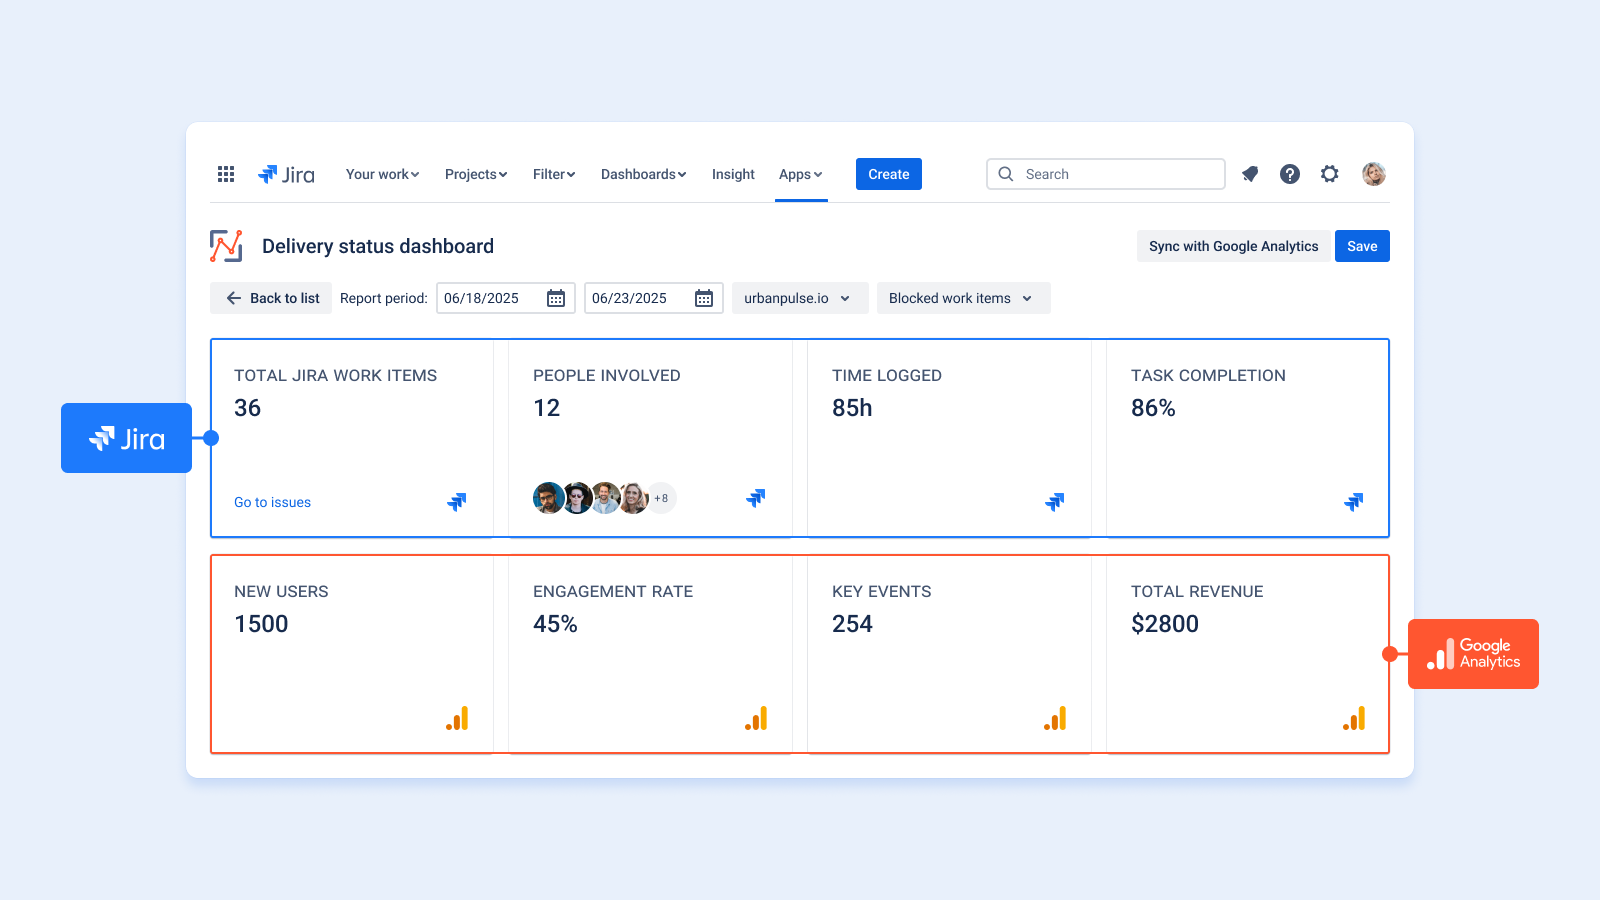Screen dimensions: 1600x900
Task: Open the Blocked work items dropdown
Action: (x=963, y=298)
